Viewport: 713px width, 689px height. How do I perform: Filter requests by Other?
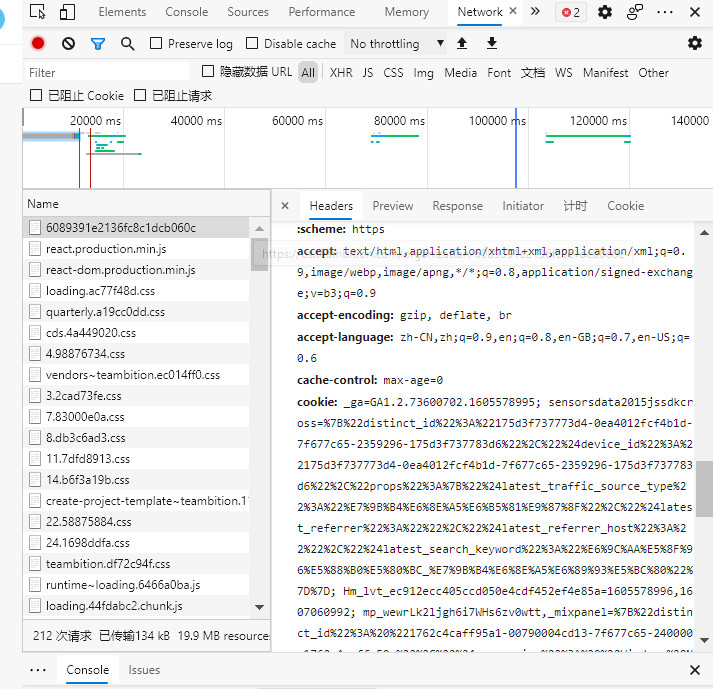click(653, 73)
